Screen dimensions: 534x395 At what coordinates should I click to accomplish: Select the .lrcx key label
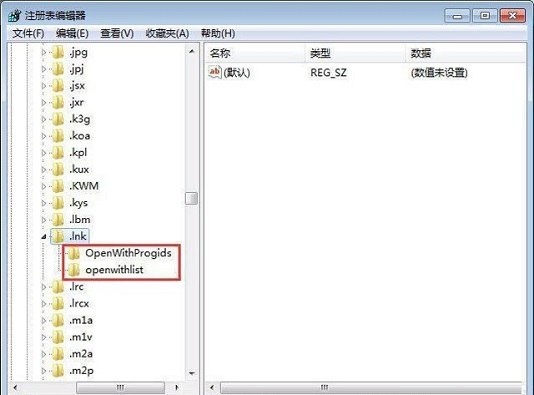(x=79, y=303)
